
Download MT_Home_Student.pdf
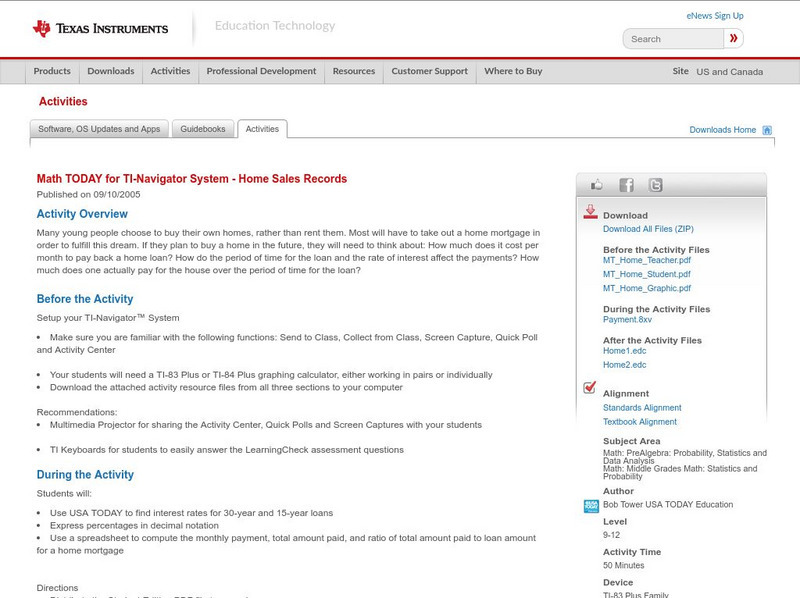646,274
